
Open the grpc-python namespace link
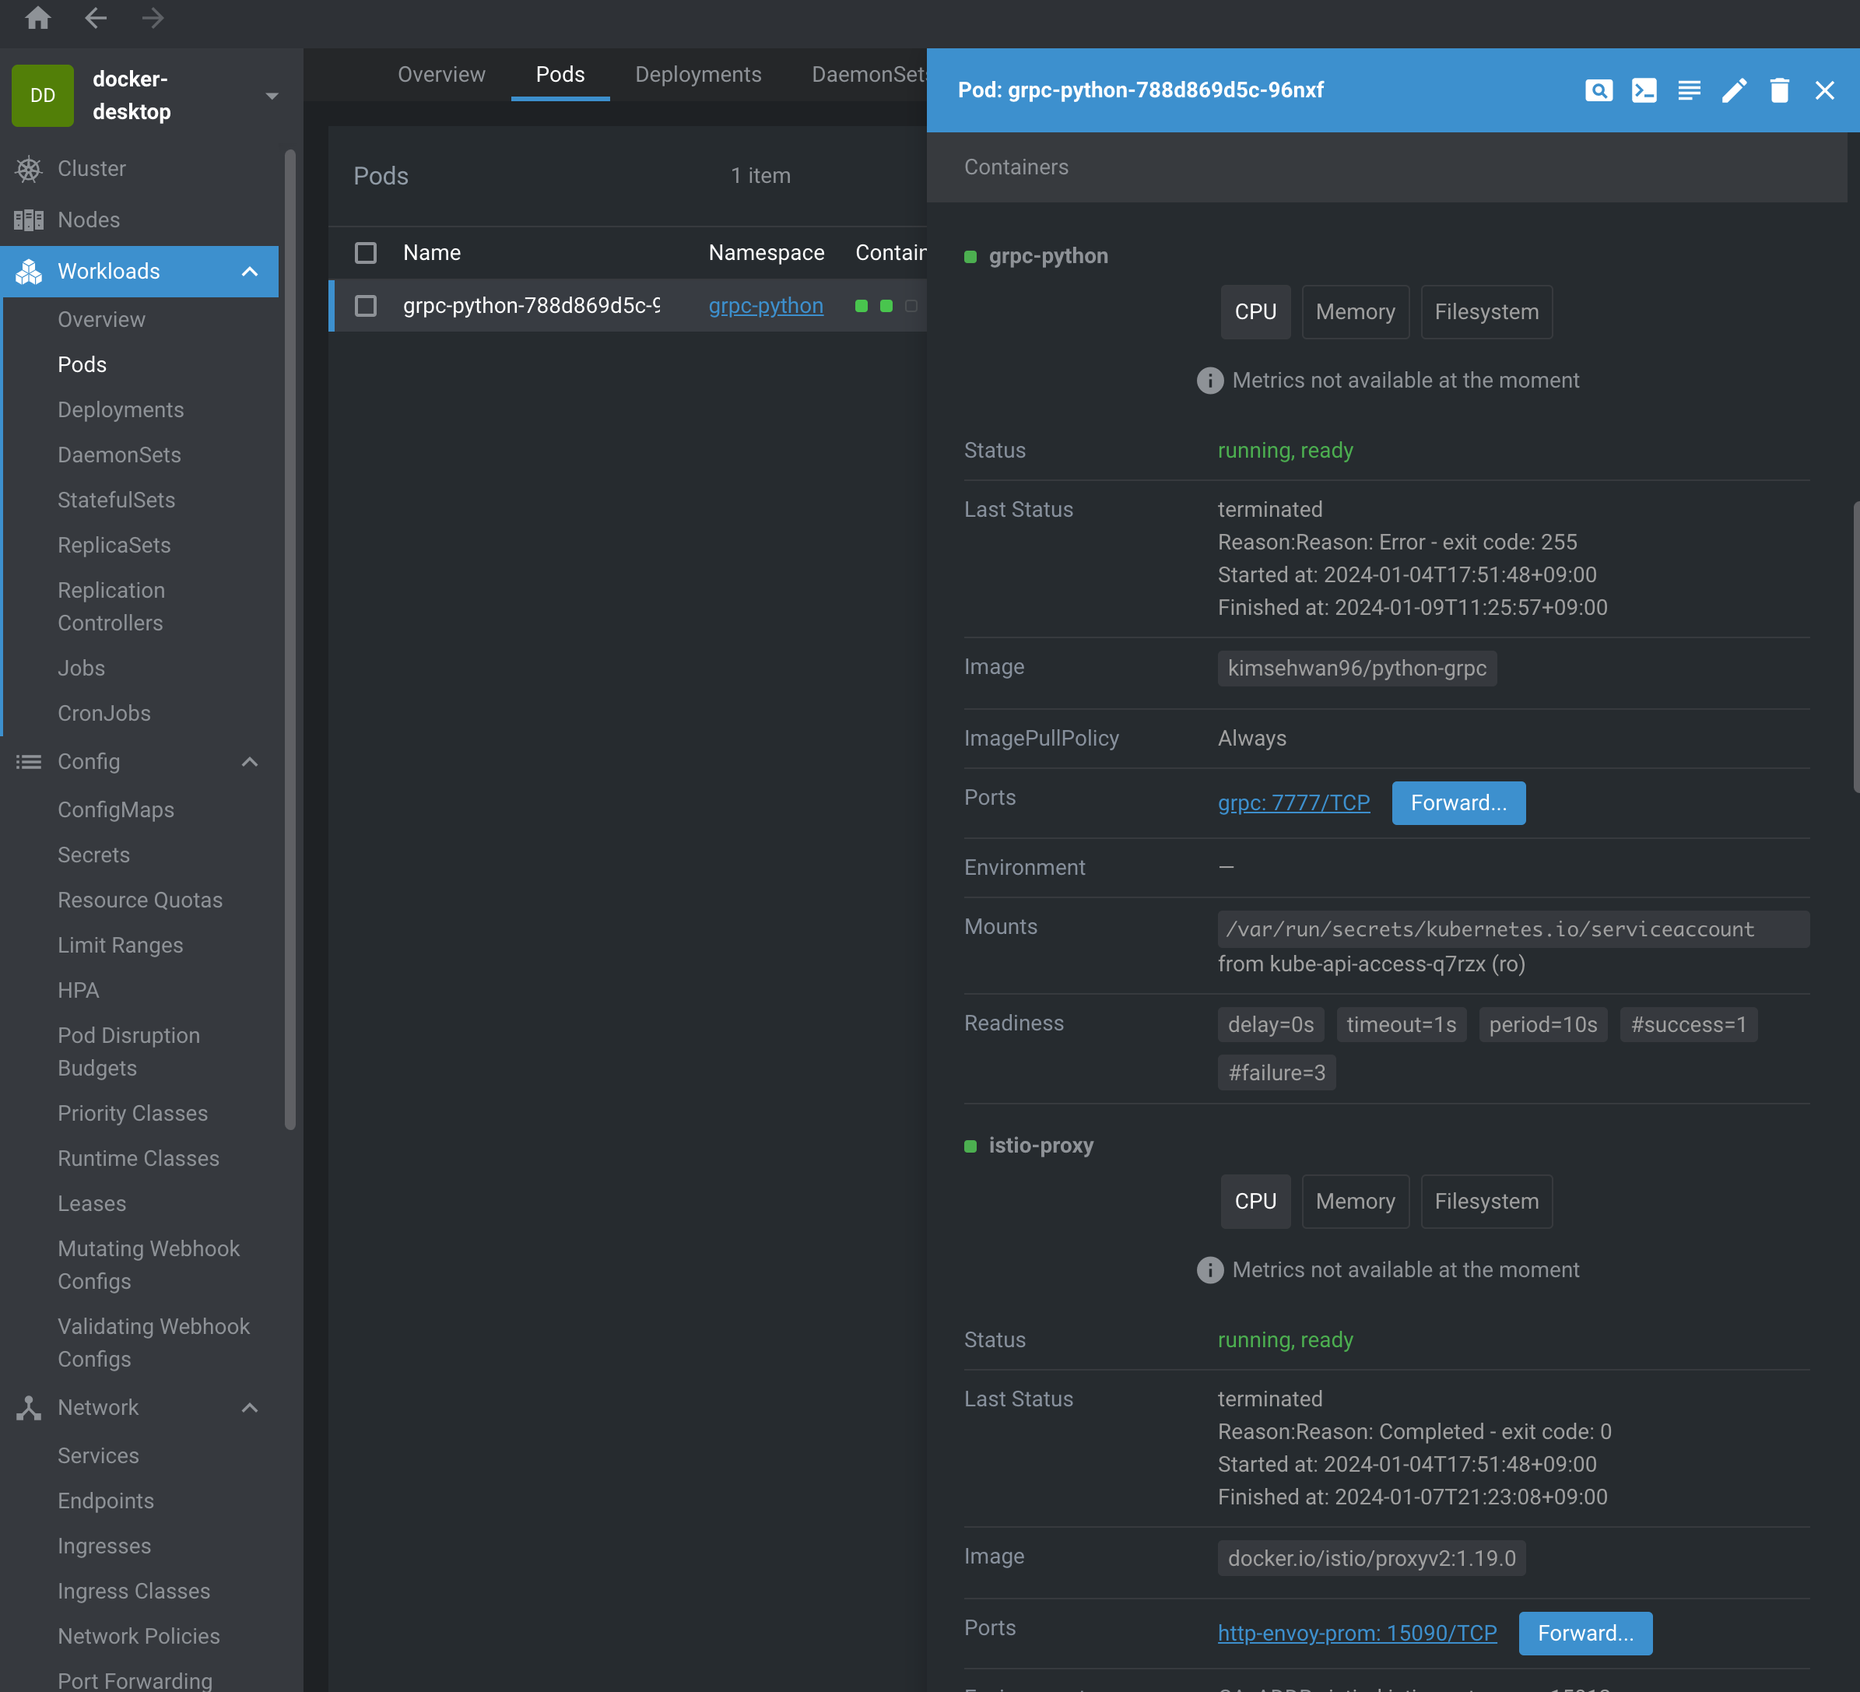766,306
